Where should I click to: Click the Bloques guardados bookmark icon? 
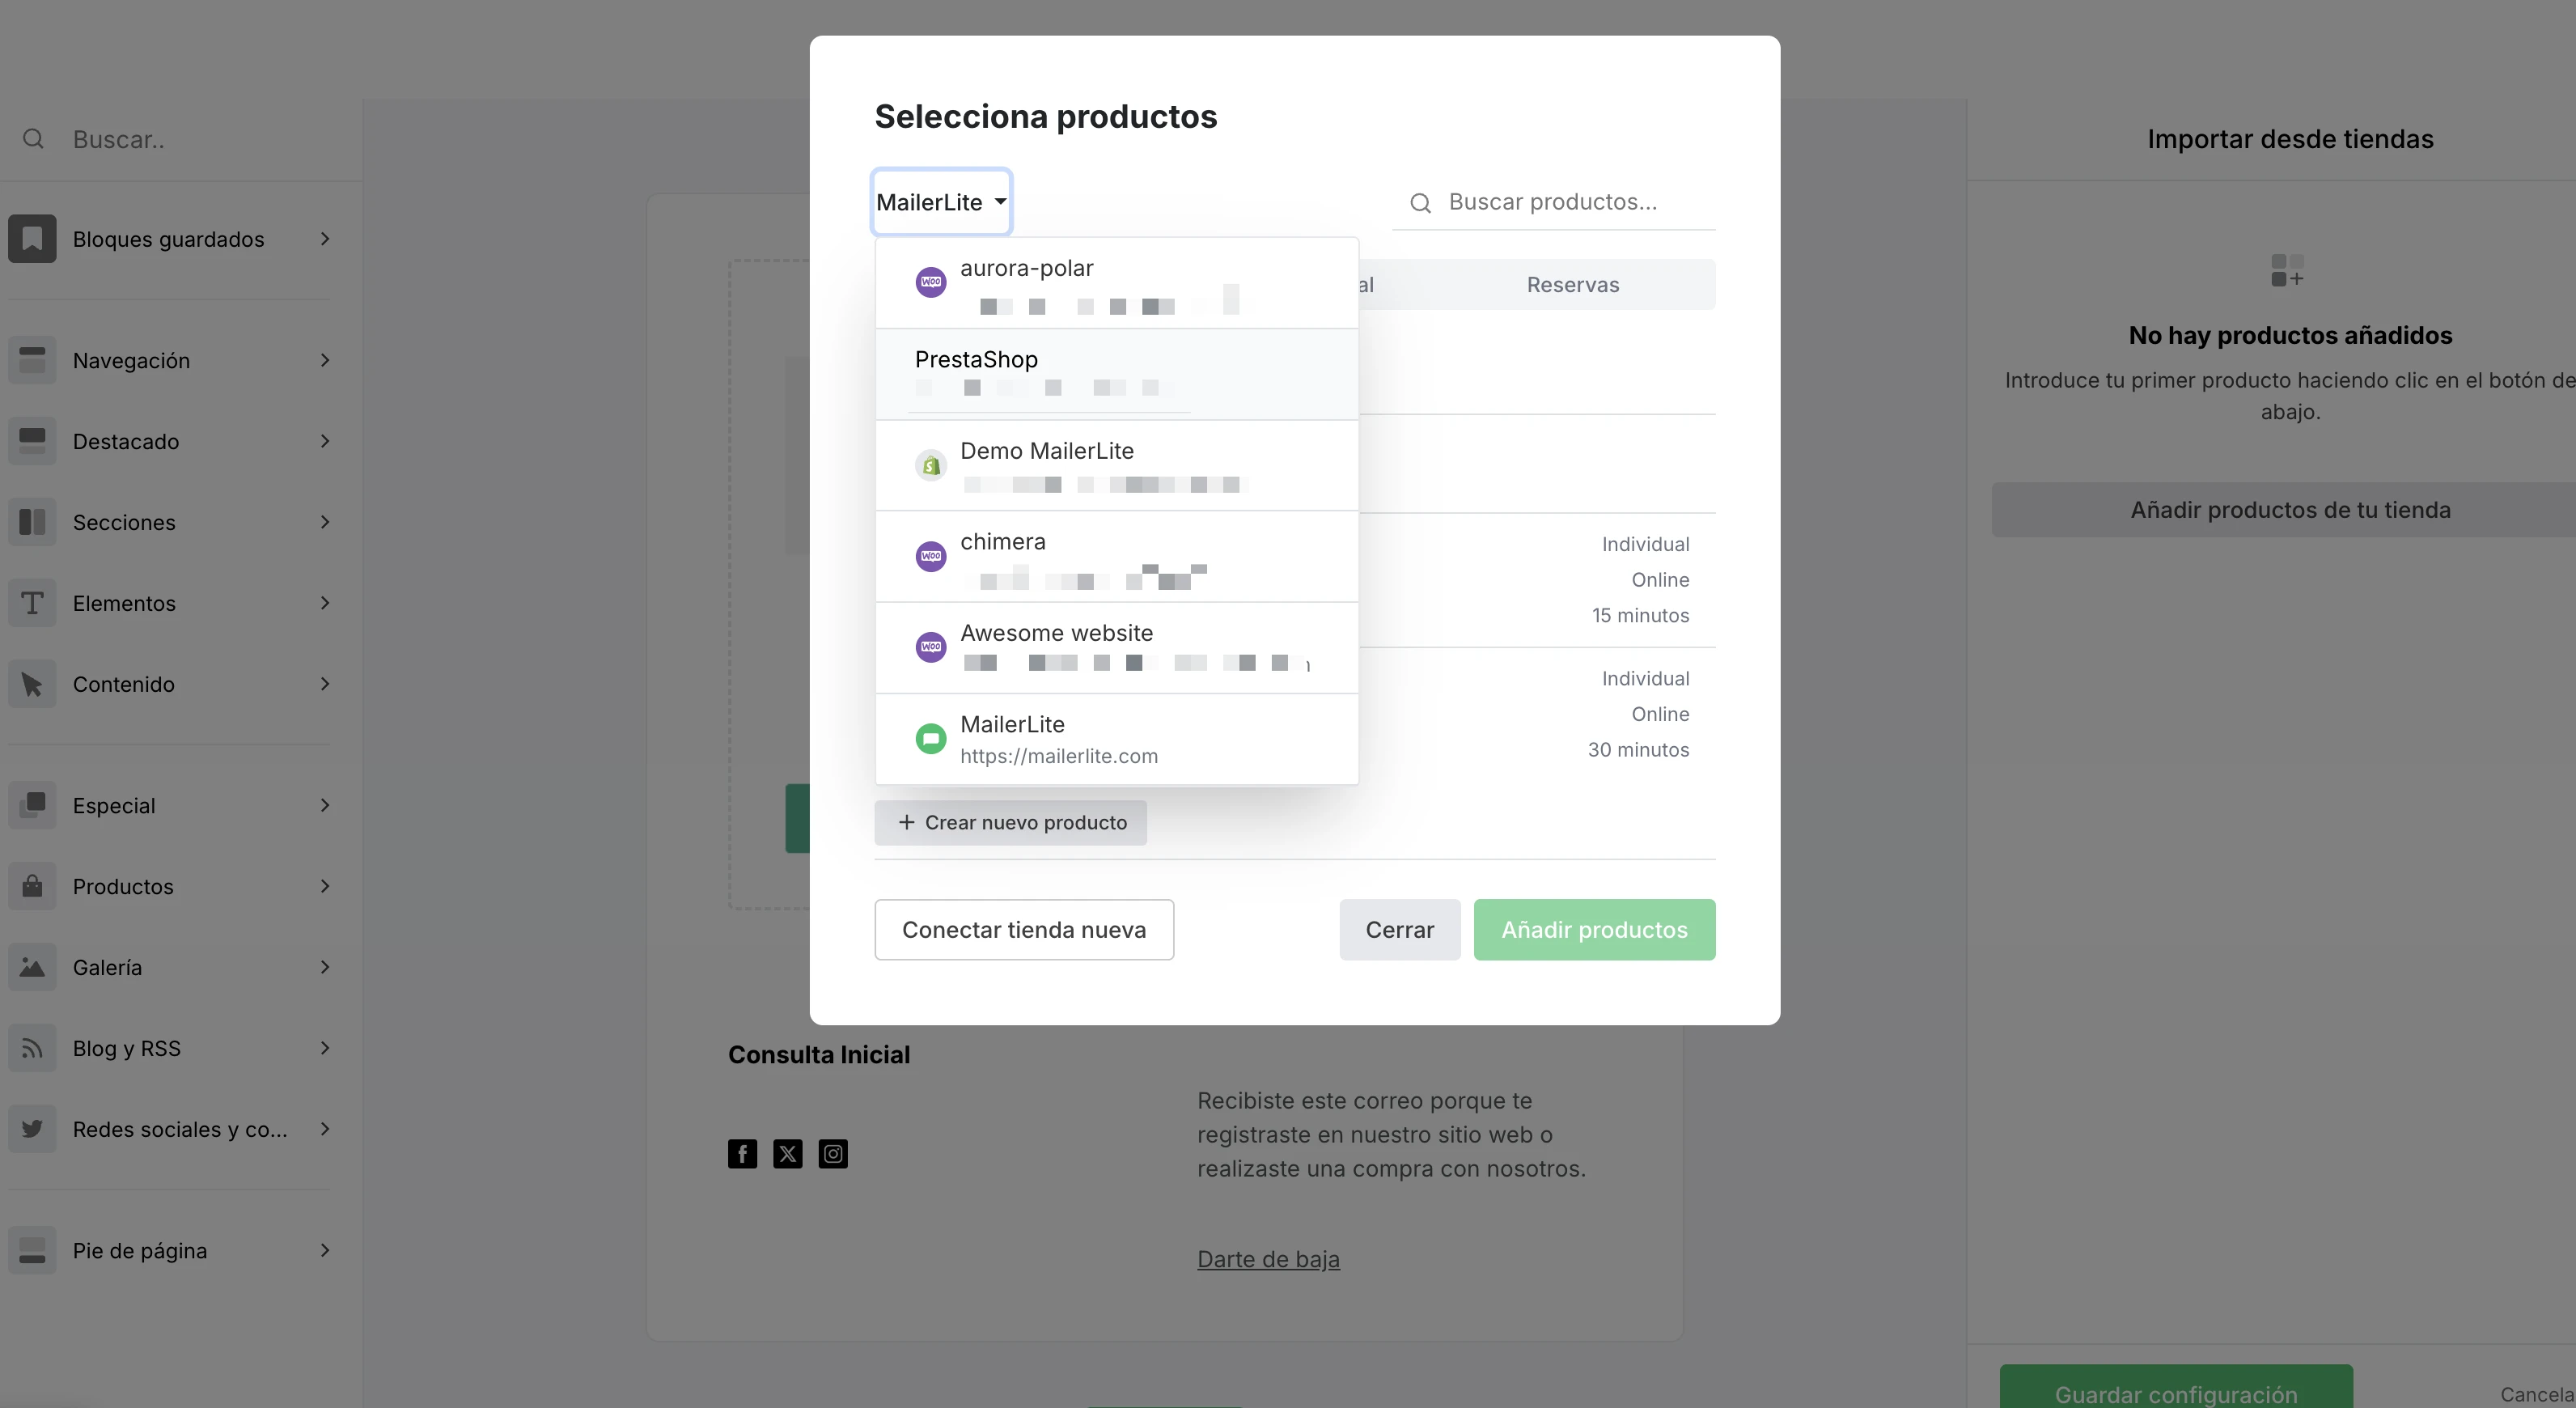pos(32,239)
